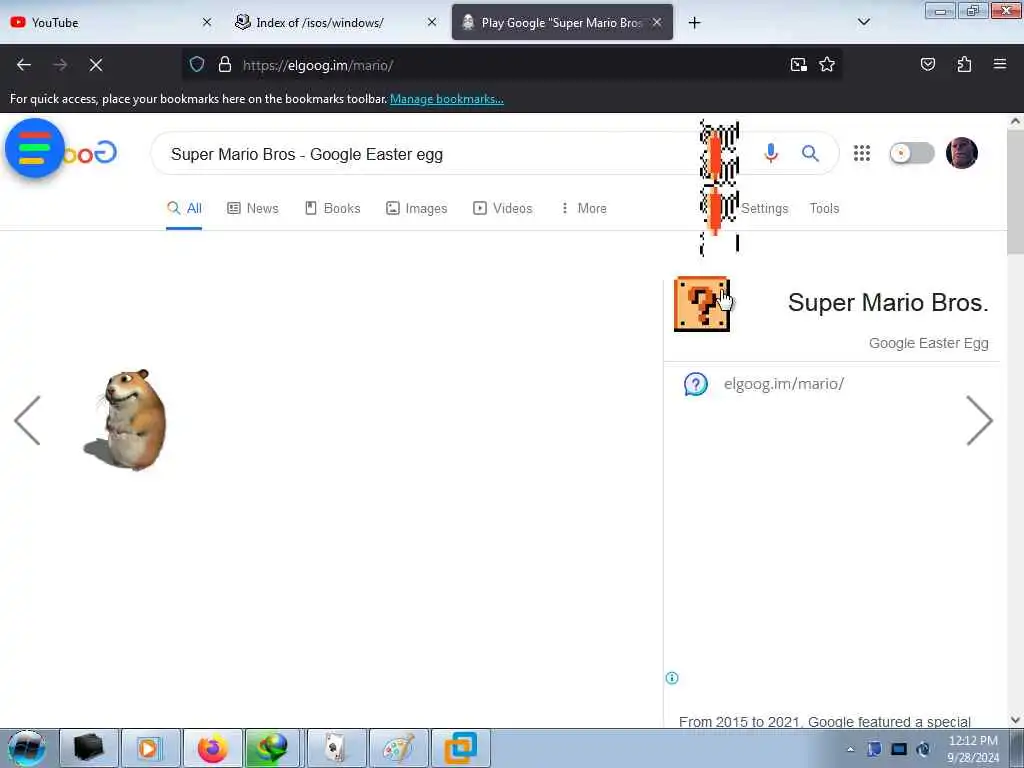1024x768 pixels.
Task: Select the Books search tab
Action: (x=332, y=208)
